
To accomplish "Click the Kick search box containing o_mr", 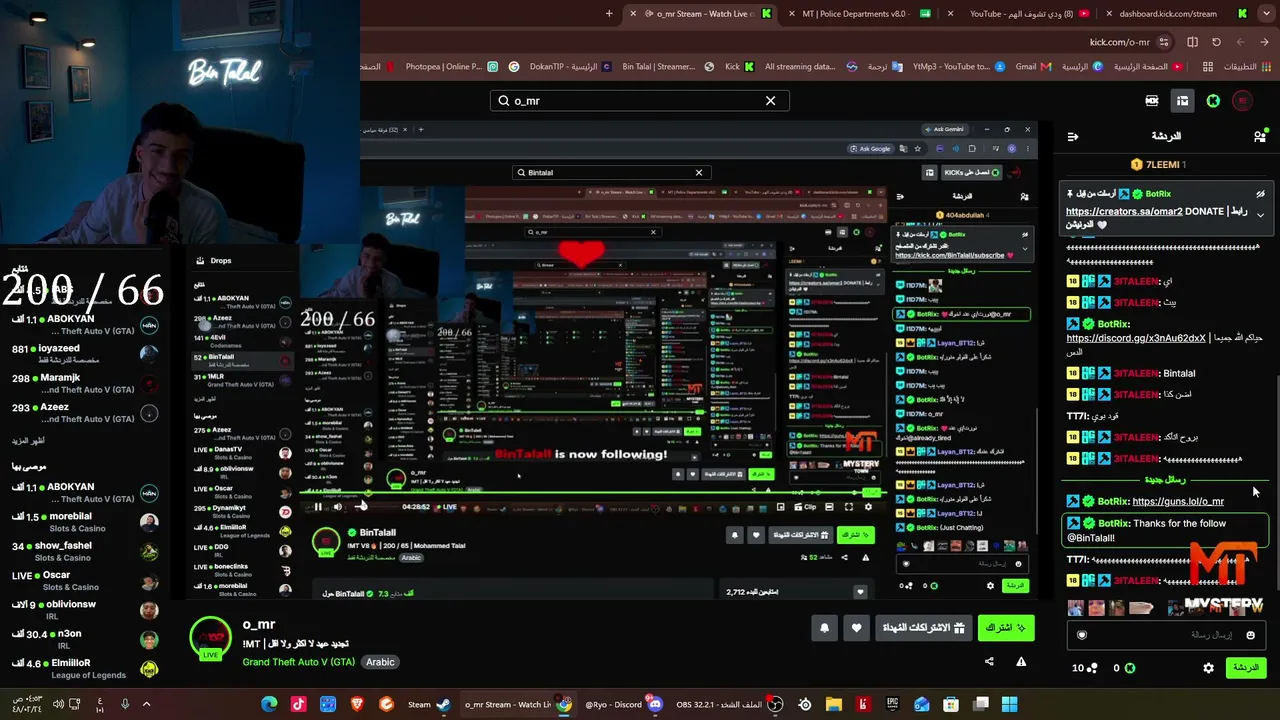I will click(640, 101).
